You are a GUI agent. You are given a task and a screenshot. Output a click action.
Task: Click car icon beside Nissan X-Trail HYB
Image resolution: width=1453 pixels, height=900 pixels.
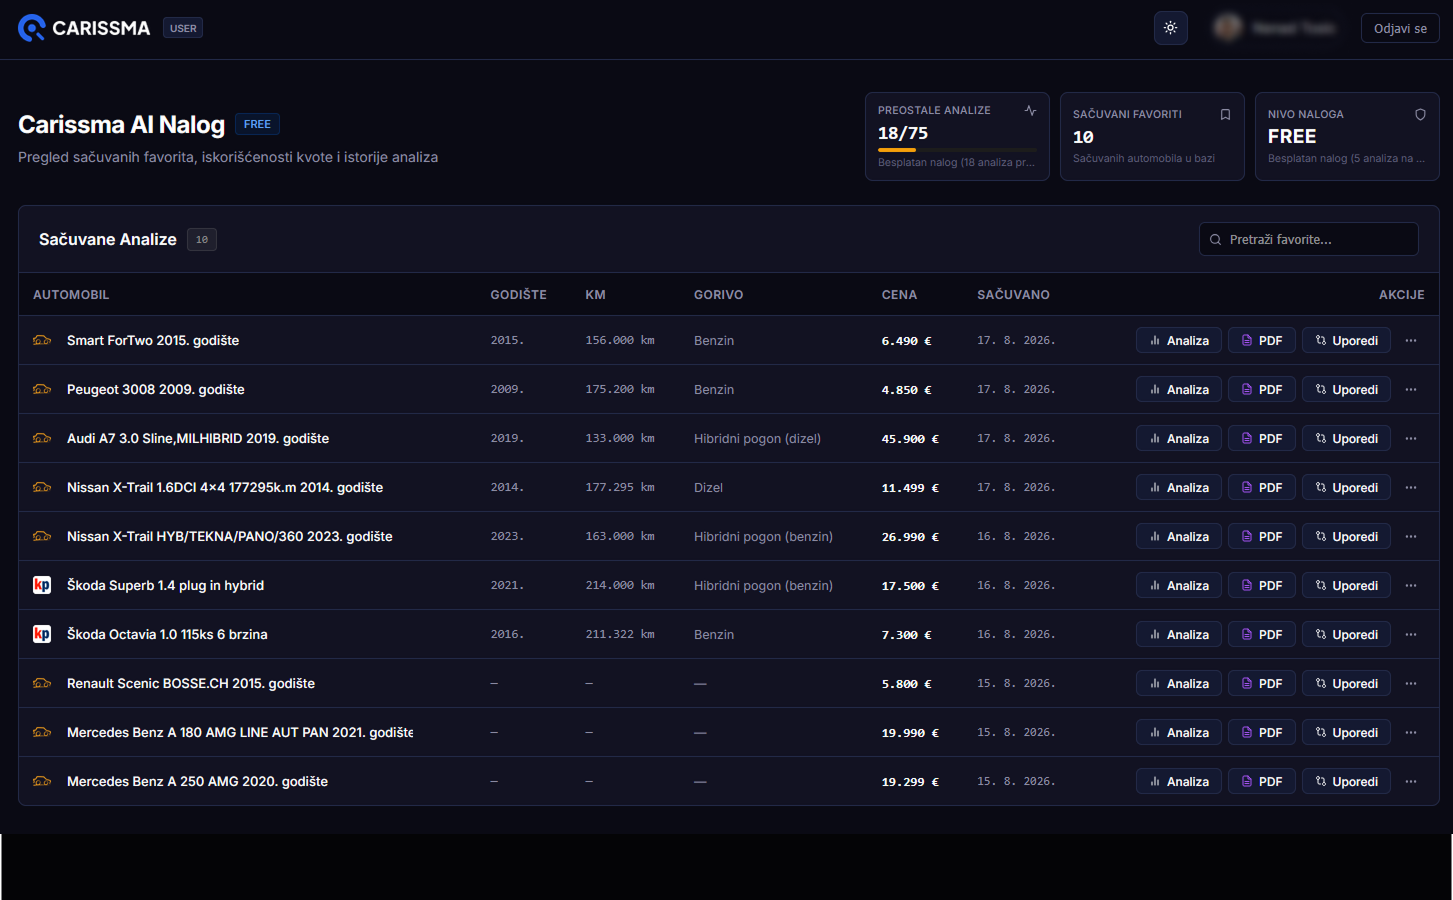click(42, 537)
